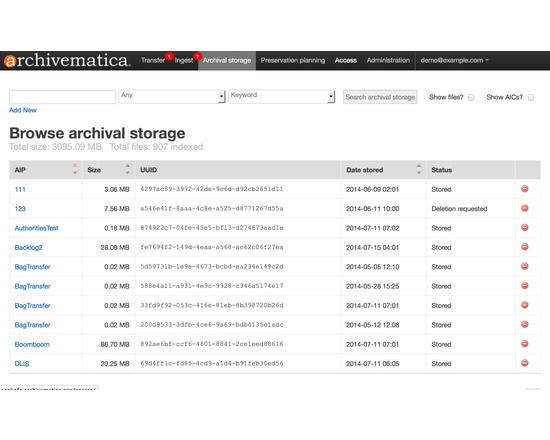The width and height of the screenshot is (550, 440).
Task: Open the Keyword query type dropdown
Action: click(x=282, y=96)
